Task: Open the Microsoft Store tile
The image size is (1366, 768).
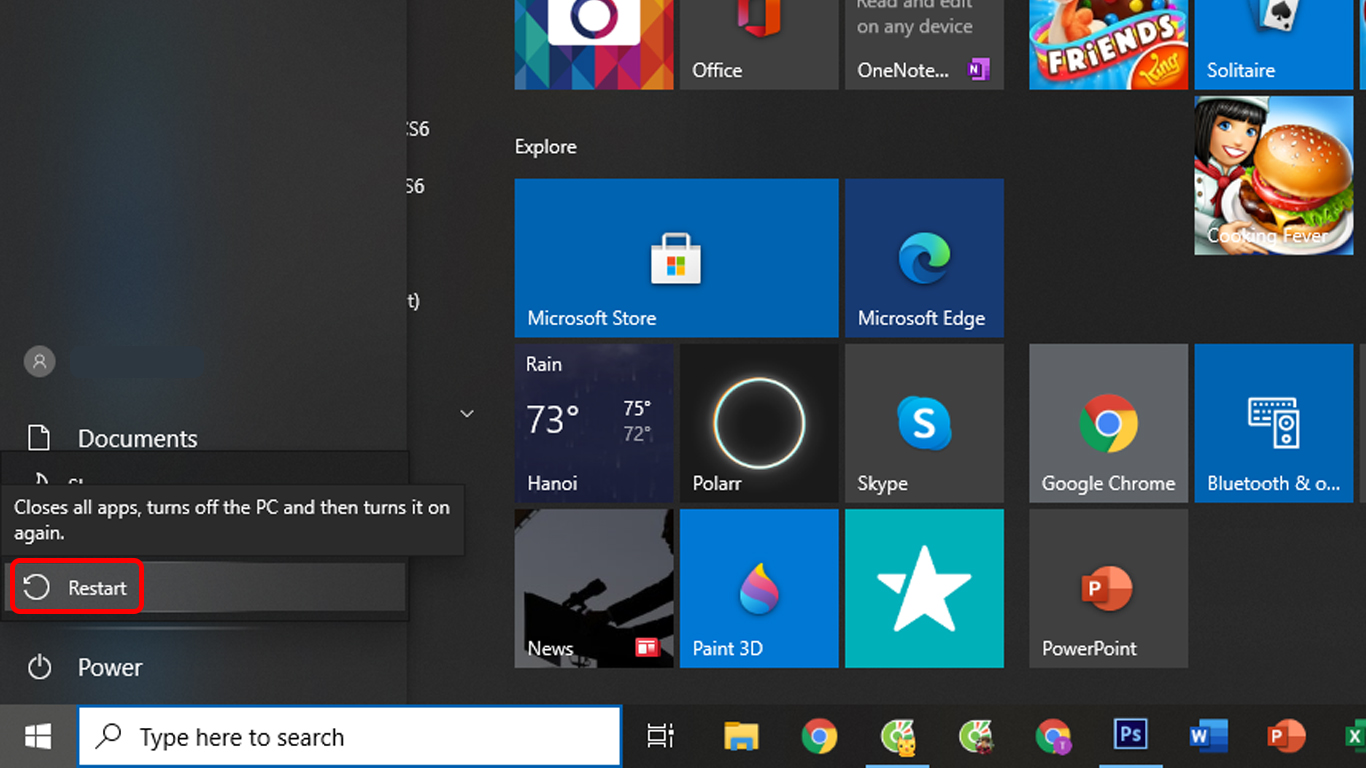Action: (676, 258)
